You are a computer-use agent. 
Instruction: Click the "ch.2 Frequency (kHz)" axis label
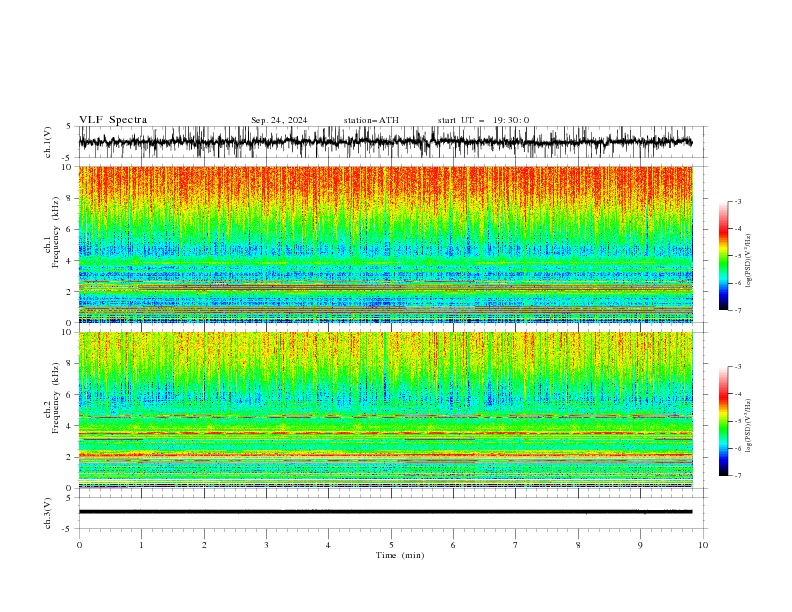click(52, 398)
